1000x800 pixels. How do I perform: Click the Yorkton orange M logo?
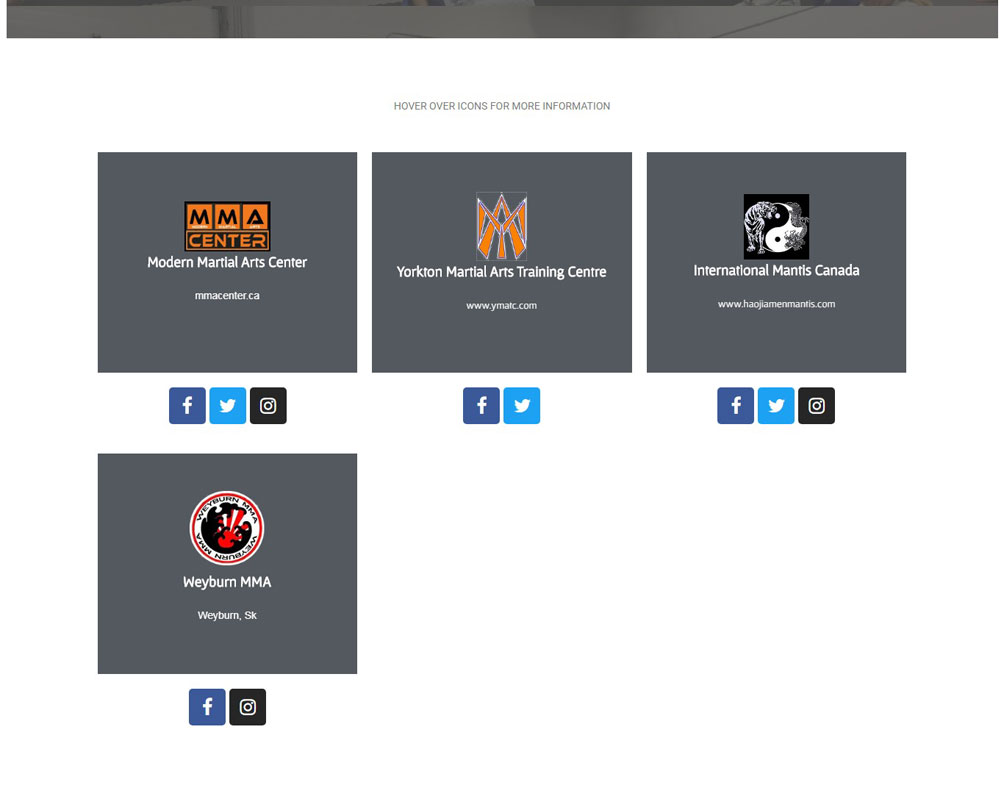[x=501, y=226]
